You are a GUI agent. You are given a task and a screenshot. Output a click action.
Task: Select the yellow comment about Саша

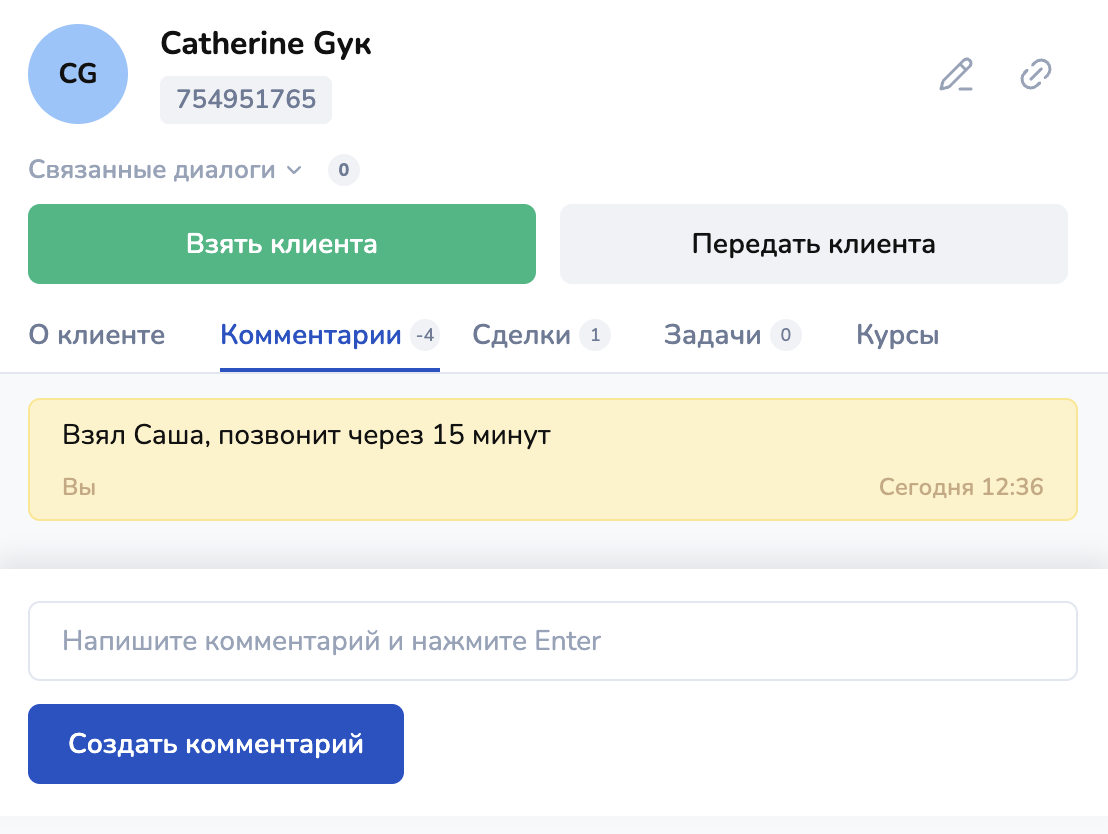click(x=553, y=459)
